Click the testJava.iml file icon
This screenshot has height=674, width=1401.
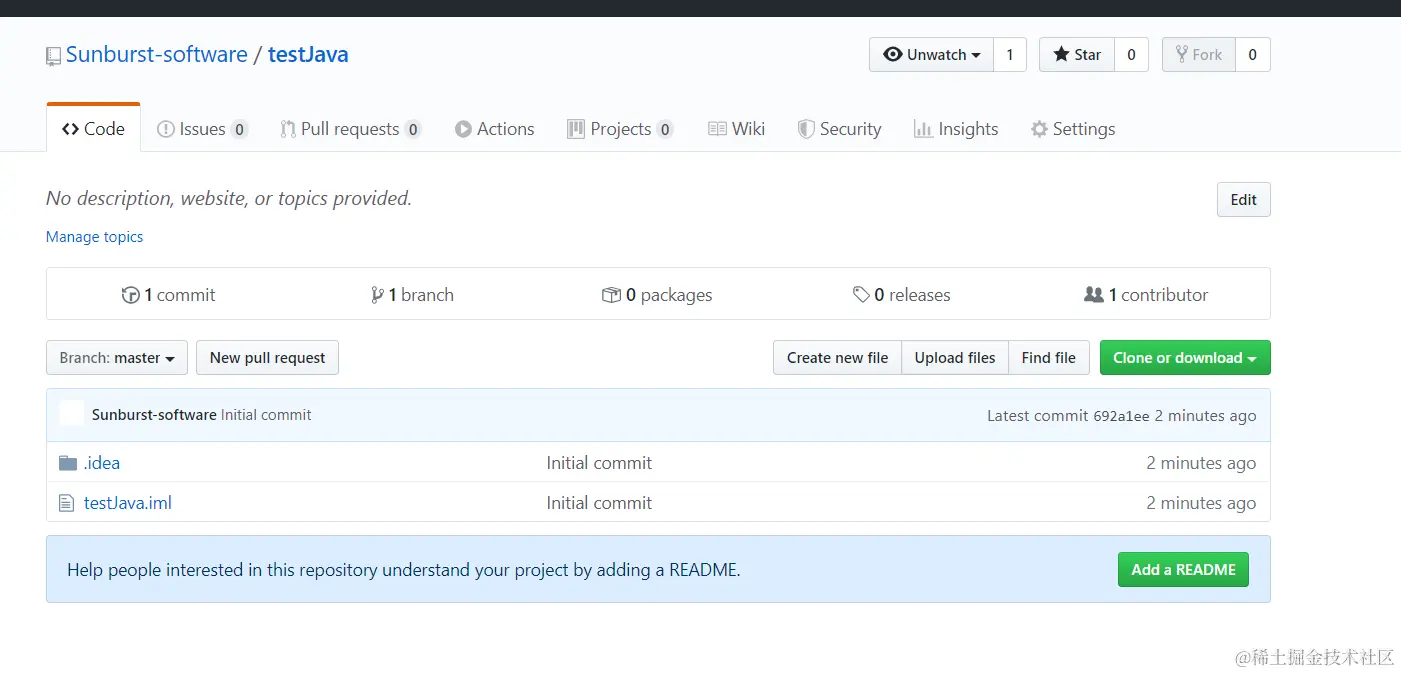coord(67,503)
